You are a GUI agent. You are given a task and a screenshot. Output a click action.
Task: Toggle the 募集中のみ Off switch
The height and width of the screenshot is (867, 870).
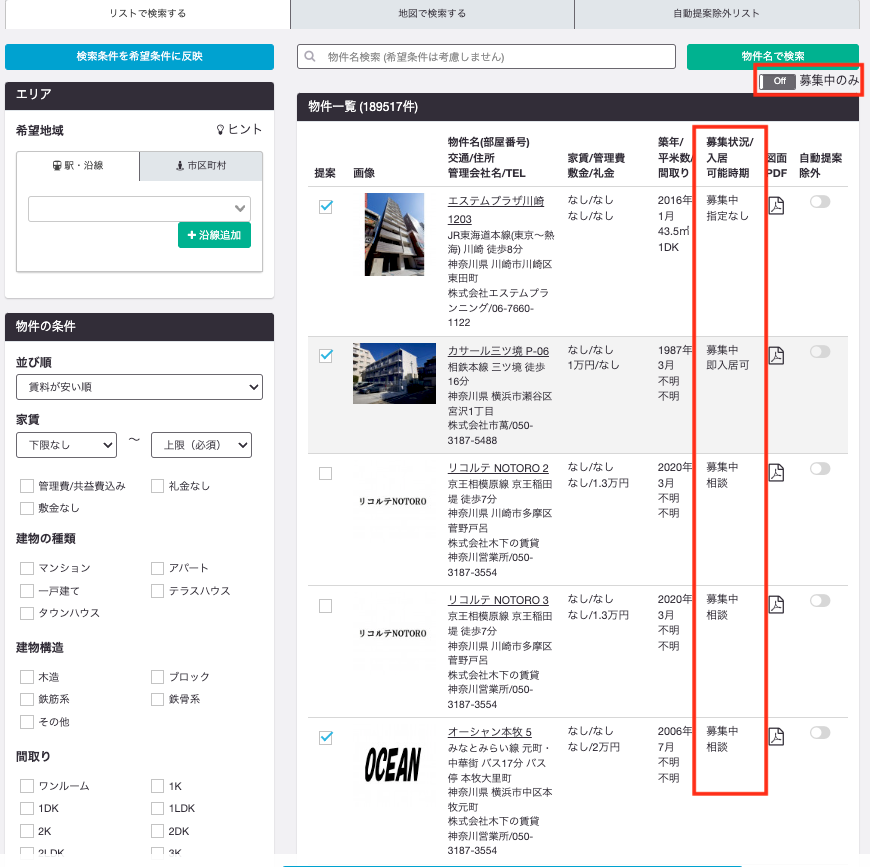777,81
